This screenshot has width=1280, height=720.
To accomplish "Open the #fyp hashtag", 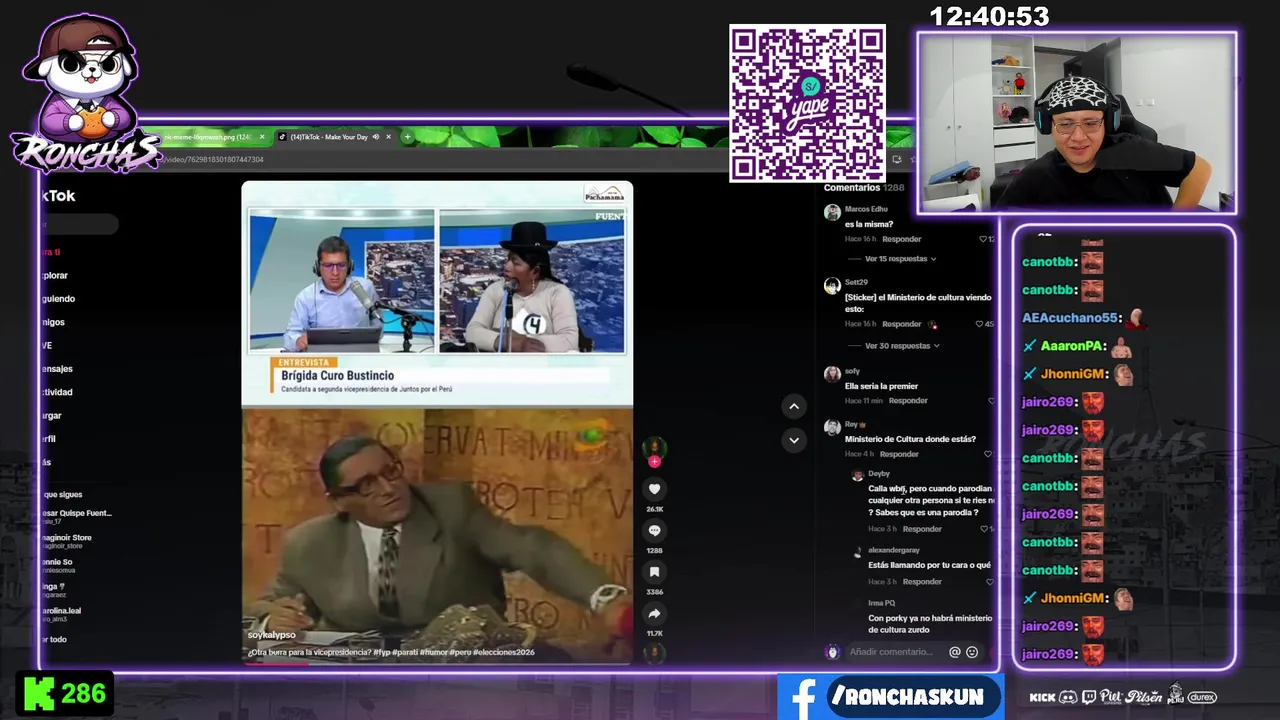I will pyautogui.click(x=382, y=652).
